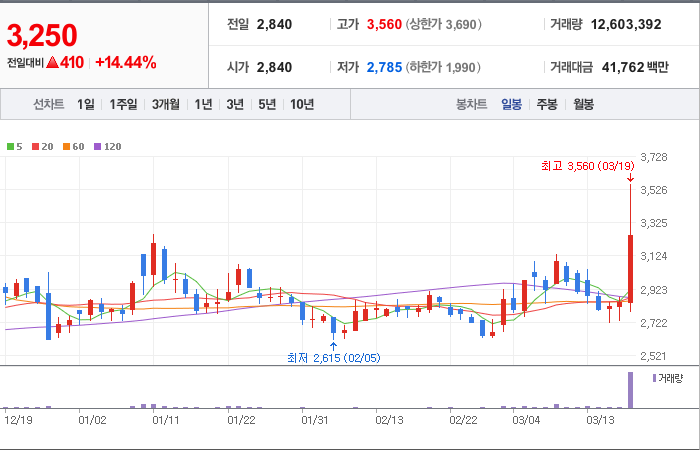Image resolution: width=700 pixels, height=450 pixels.
Task: Click the 01/11 date axis label
Action: 167,421
